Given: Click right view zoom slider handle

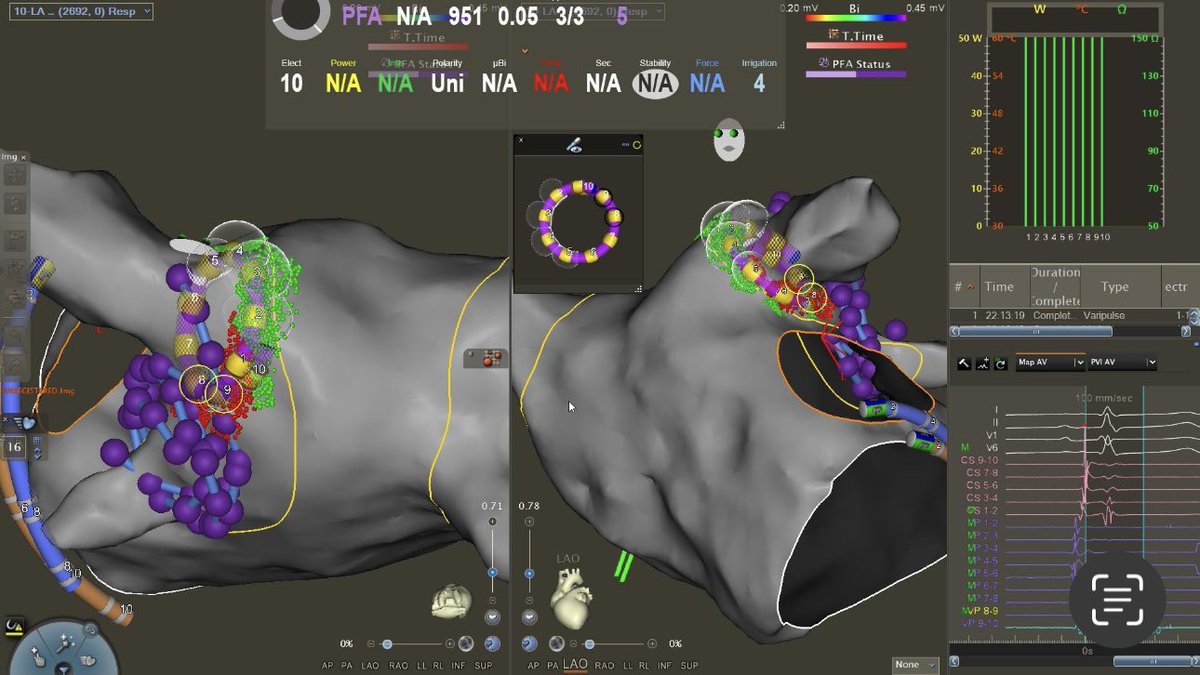Looking at the screenshot, I should click(529, 573).
